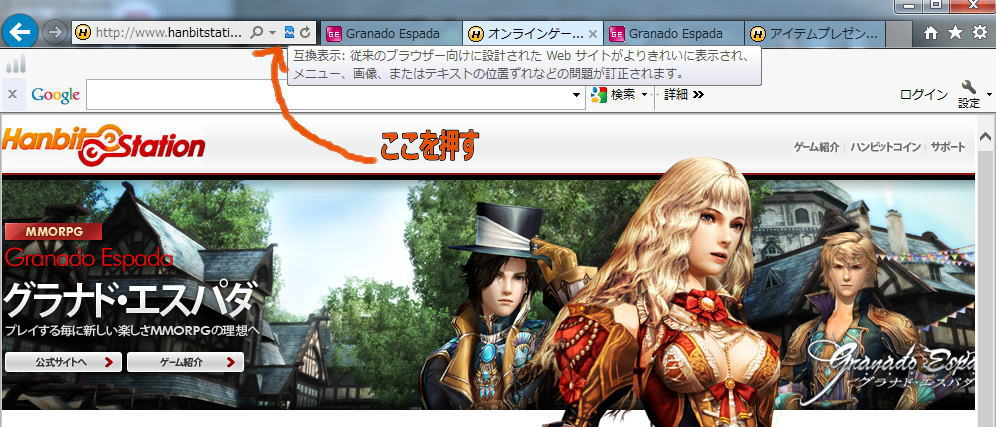Switch to the first Granado Espada tab
996x427 pixels.
[392, 33]
